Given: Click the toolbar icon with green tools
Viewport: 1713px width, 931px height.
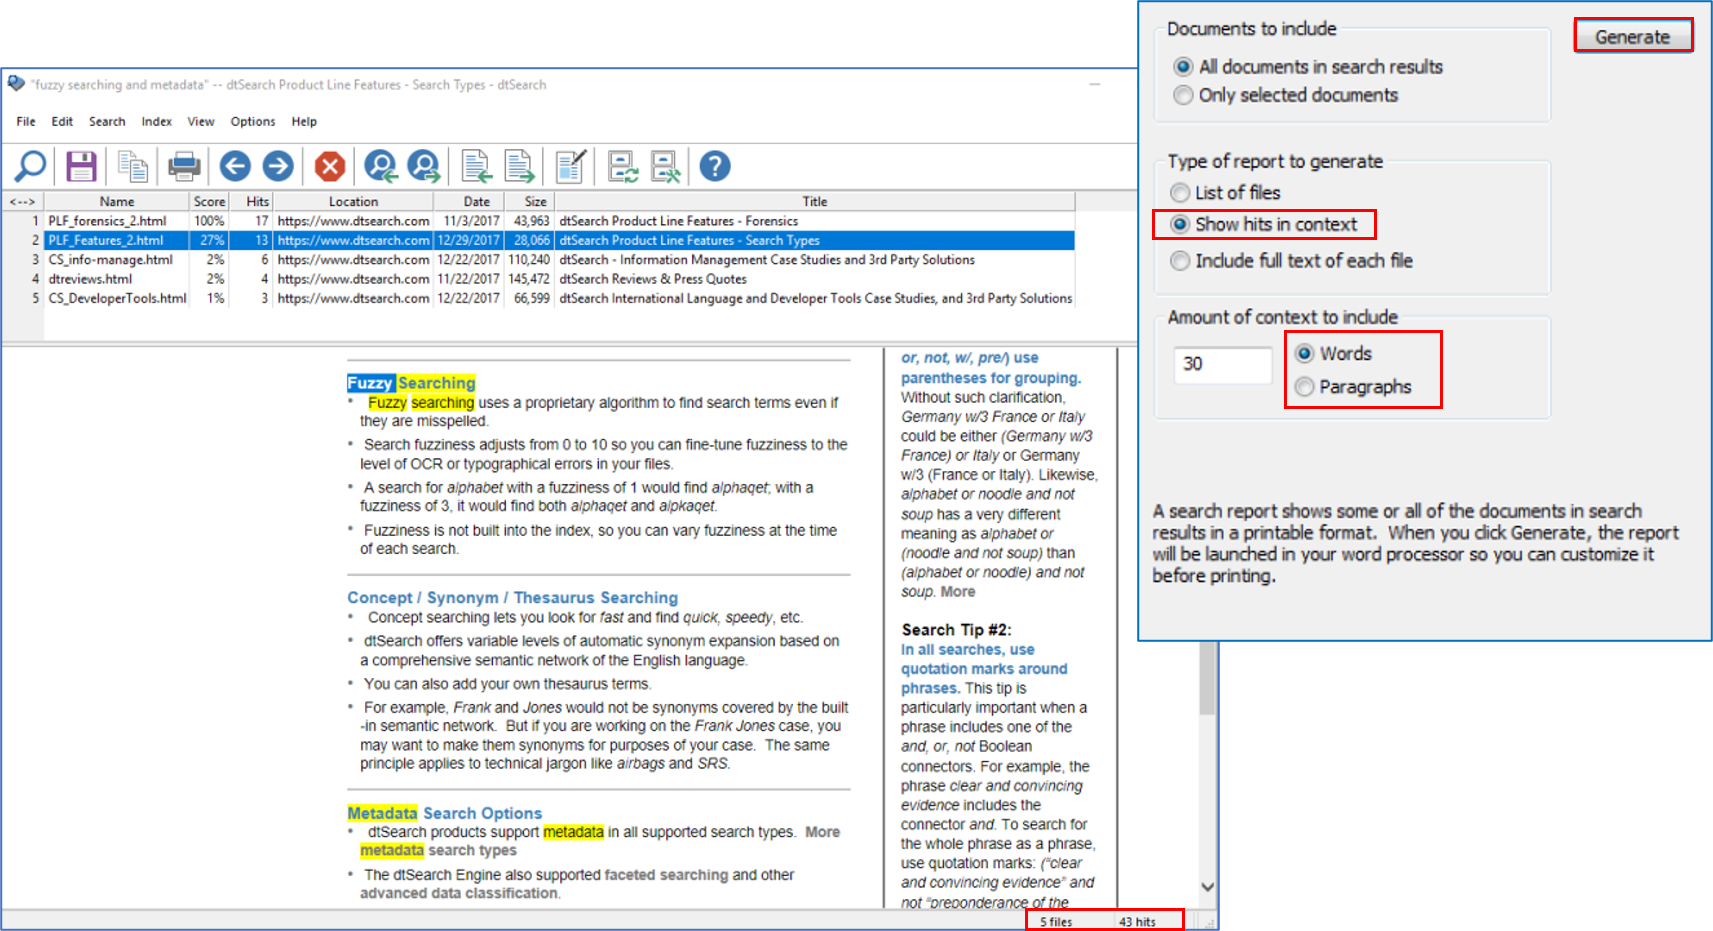Looking at the screenshot, I should pos(666,166).
